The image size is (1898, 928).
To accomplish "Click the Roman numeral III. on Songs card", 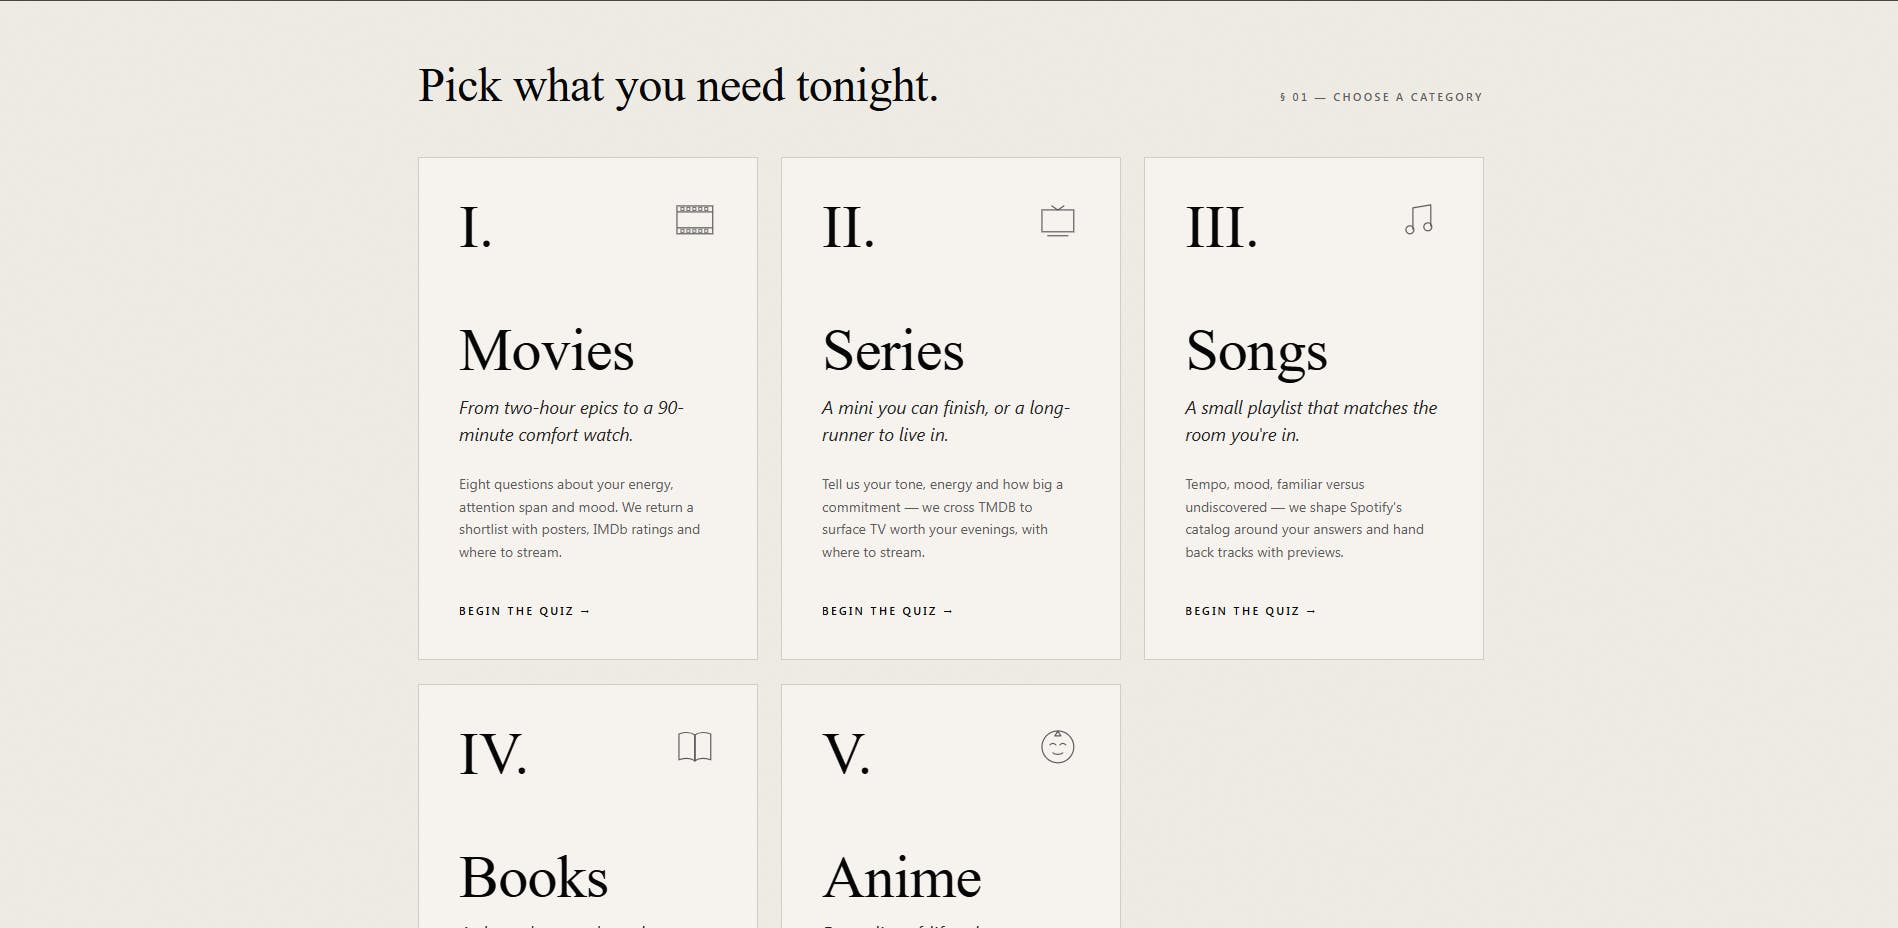I will pyautogui.click(x=1221, y=228).
